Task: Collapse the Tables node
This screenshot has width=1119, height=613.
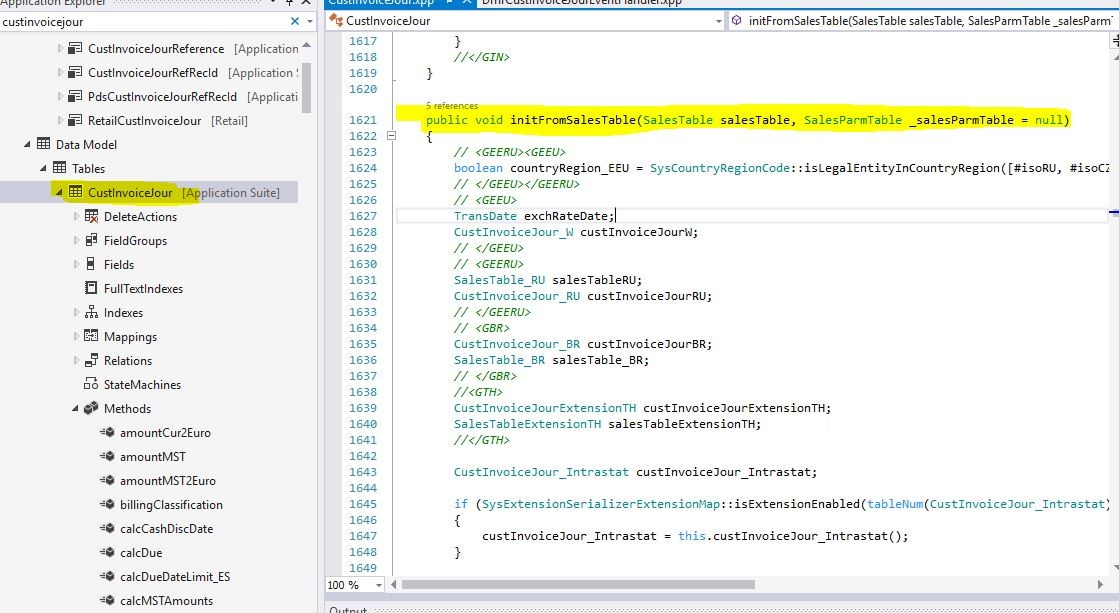Action: [x=44, y=168]
